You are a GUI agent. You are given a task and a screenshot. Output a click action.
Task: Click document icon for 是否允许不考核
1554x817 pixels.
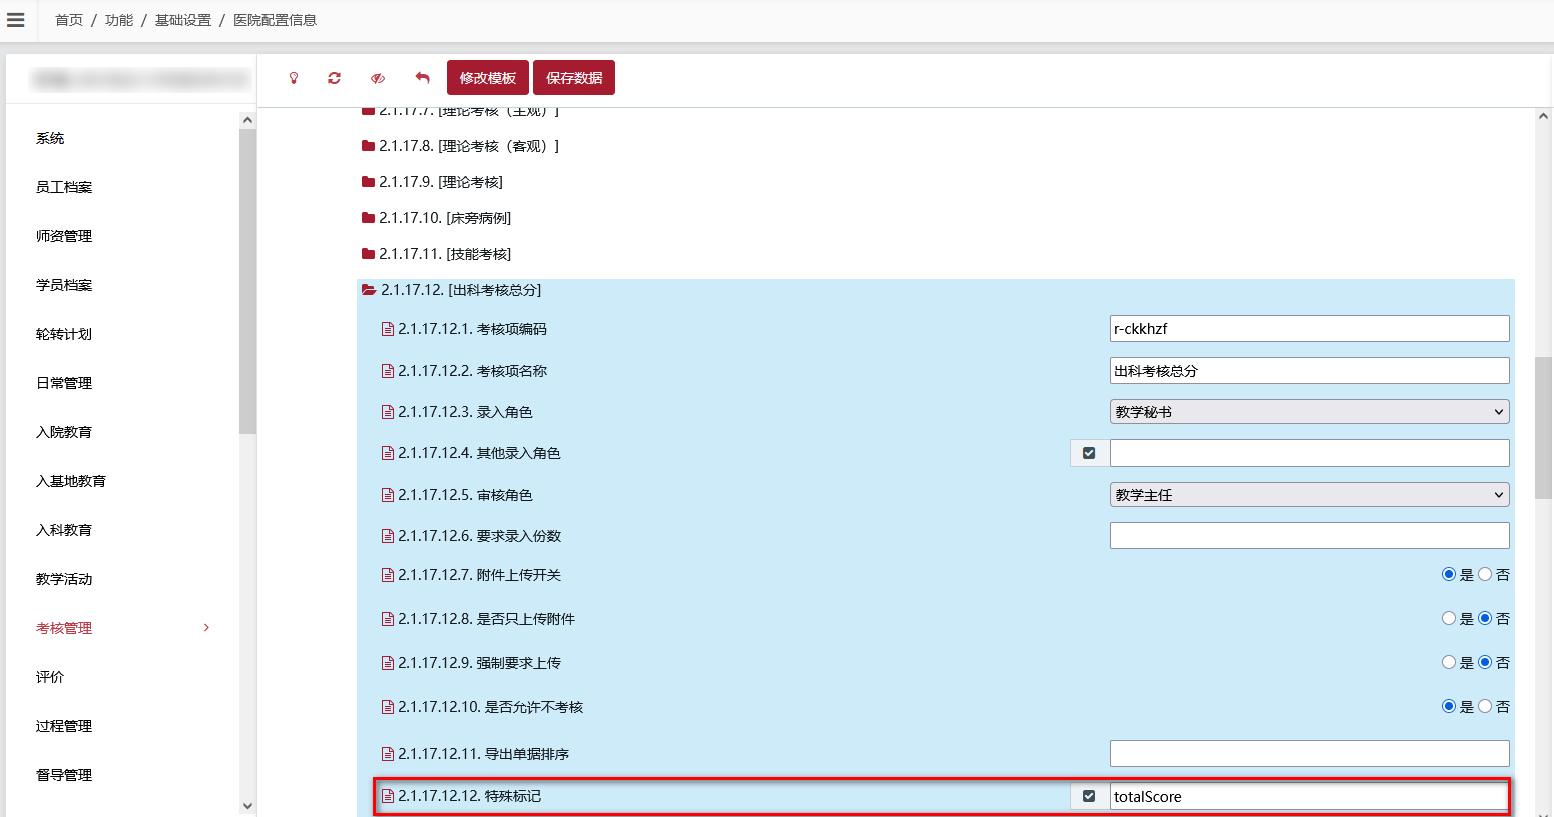pyautogui.click(x=388, y=707)
